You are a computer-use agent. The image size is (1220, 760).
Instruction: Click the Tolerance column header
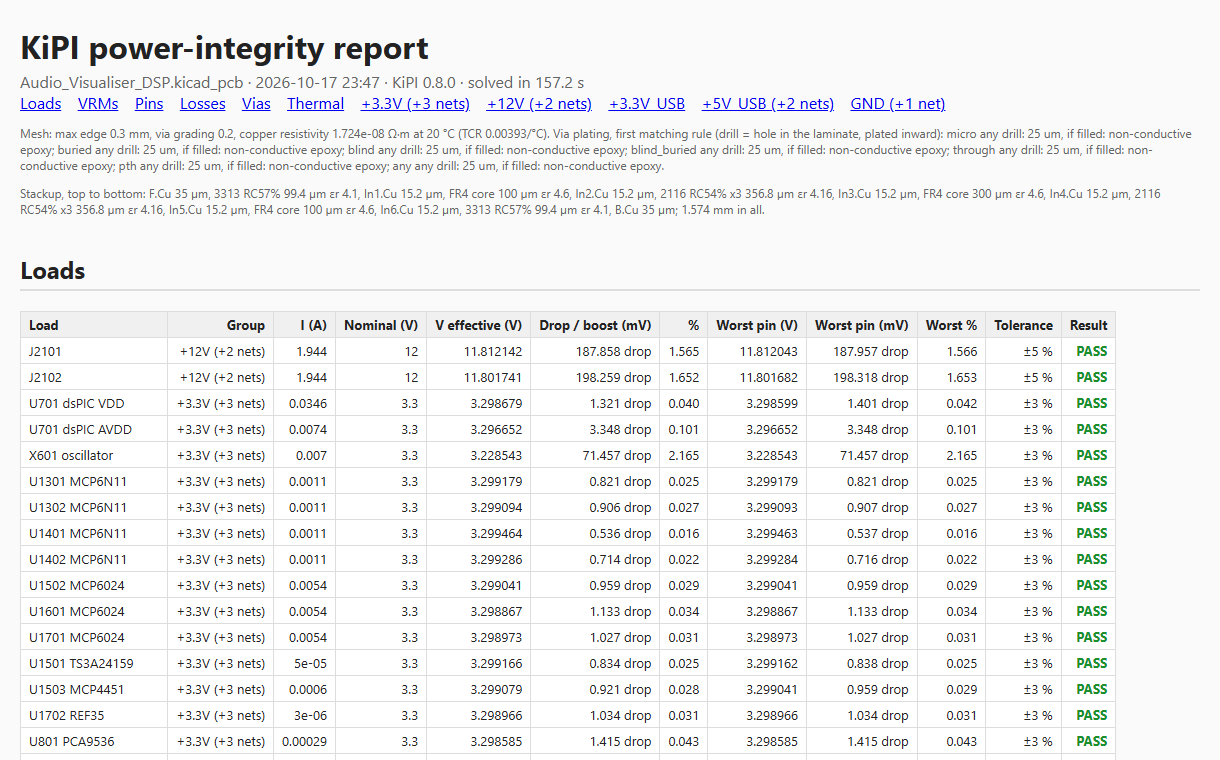coord(1023,325)
